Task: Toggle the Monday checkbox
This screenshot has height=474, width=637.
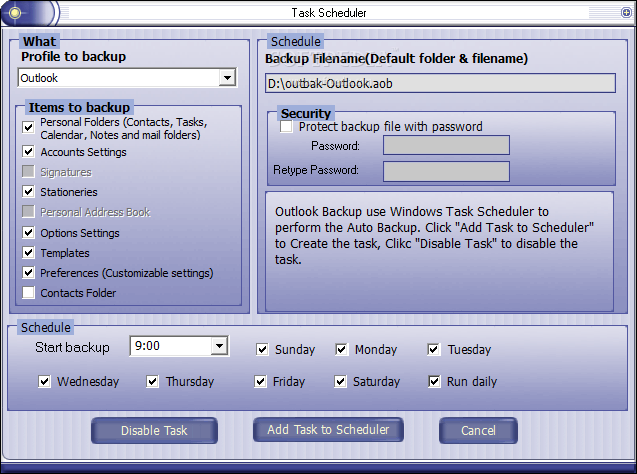Action: click(x=342, y=349)
